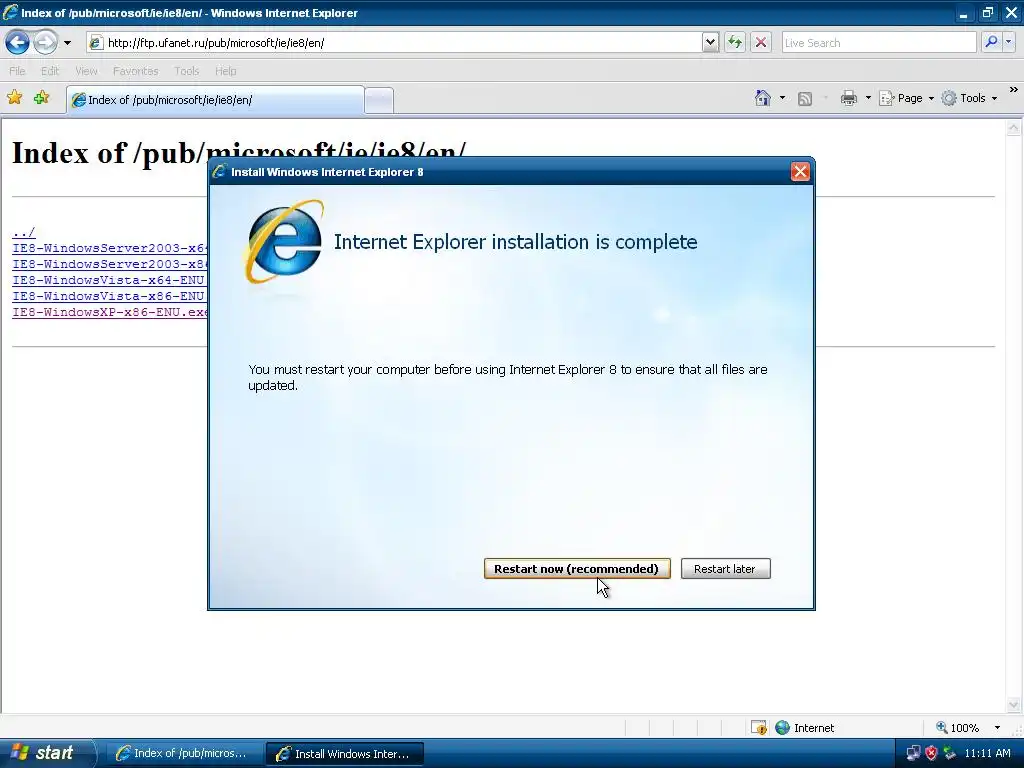1024x768 pixels.
Task: Open the File menu
Action: click(18, 71)
